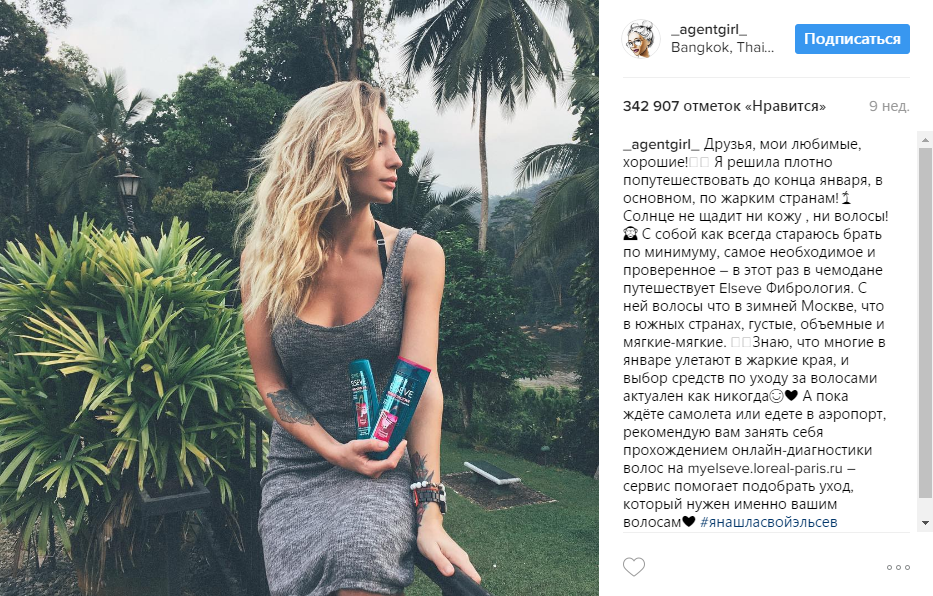933x596 pixels.
Task: Click _agentgirl_ username in the caption
Action: (661, 145)
